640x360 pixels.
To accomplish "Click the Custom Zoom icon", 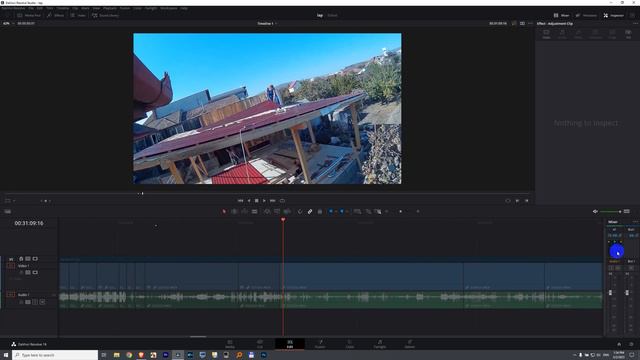I will pyautogui.click(x=378, y=211).
